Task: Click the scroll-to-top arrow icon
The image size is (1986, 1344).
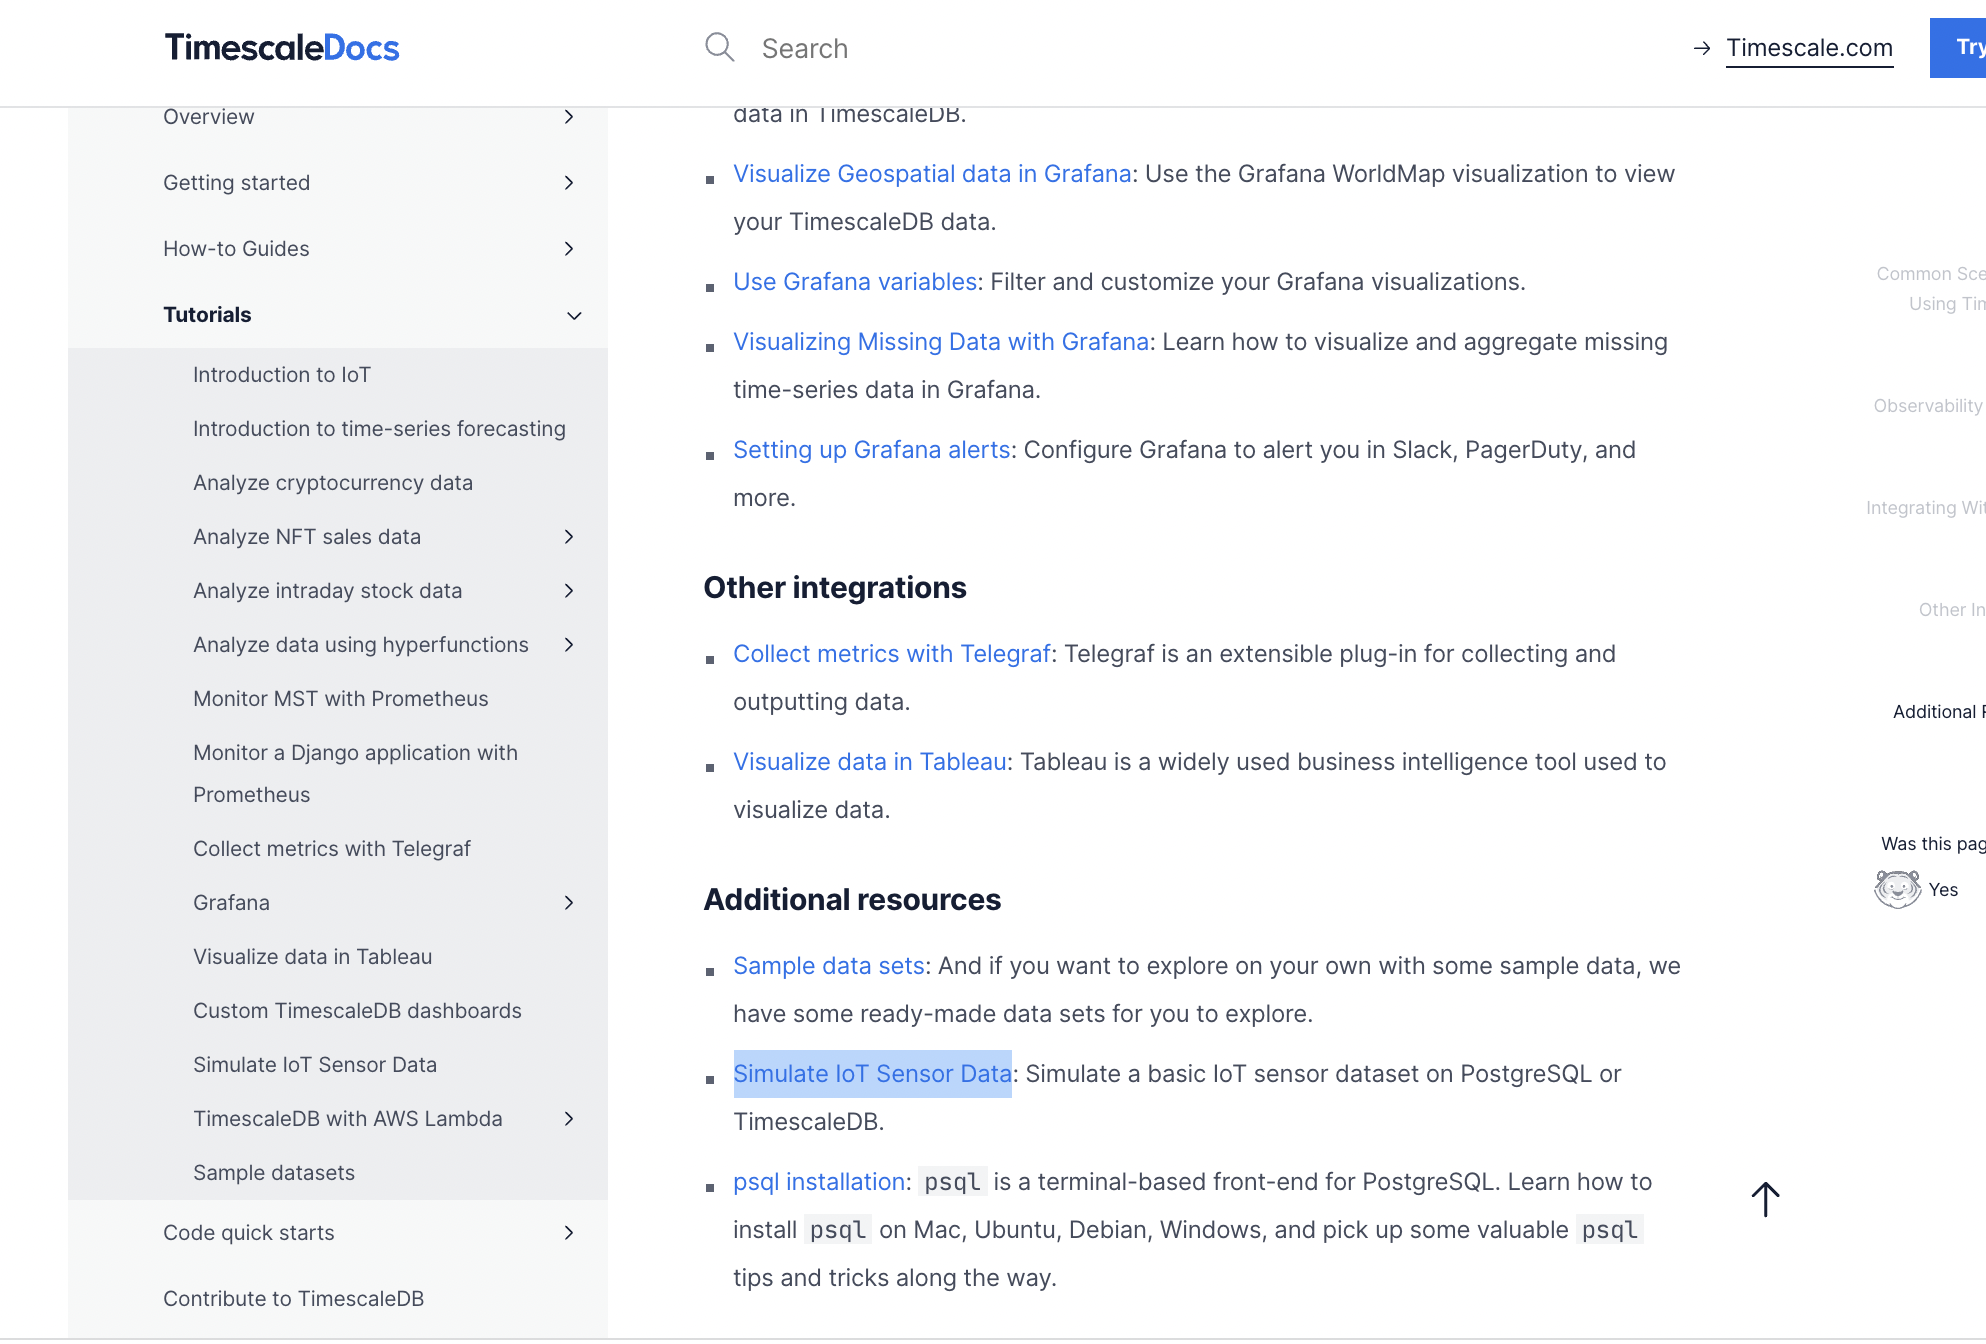Action: coord(1765,1199)
